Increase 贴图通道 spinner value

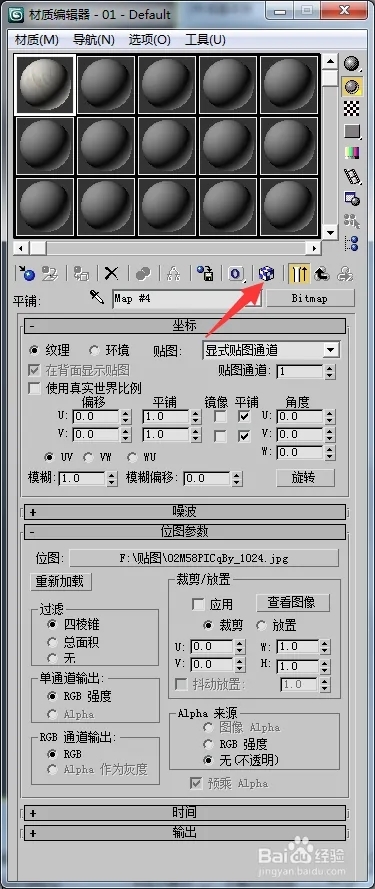point(330,368)
